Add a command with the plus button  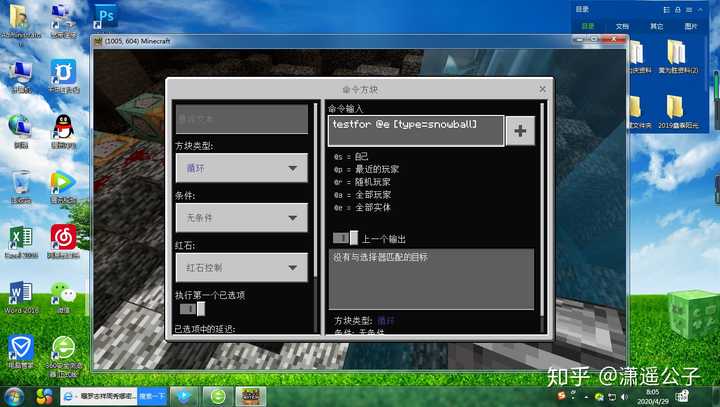(x=520, y=131)
